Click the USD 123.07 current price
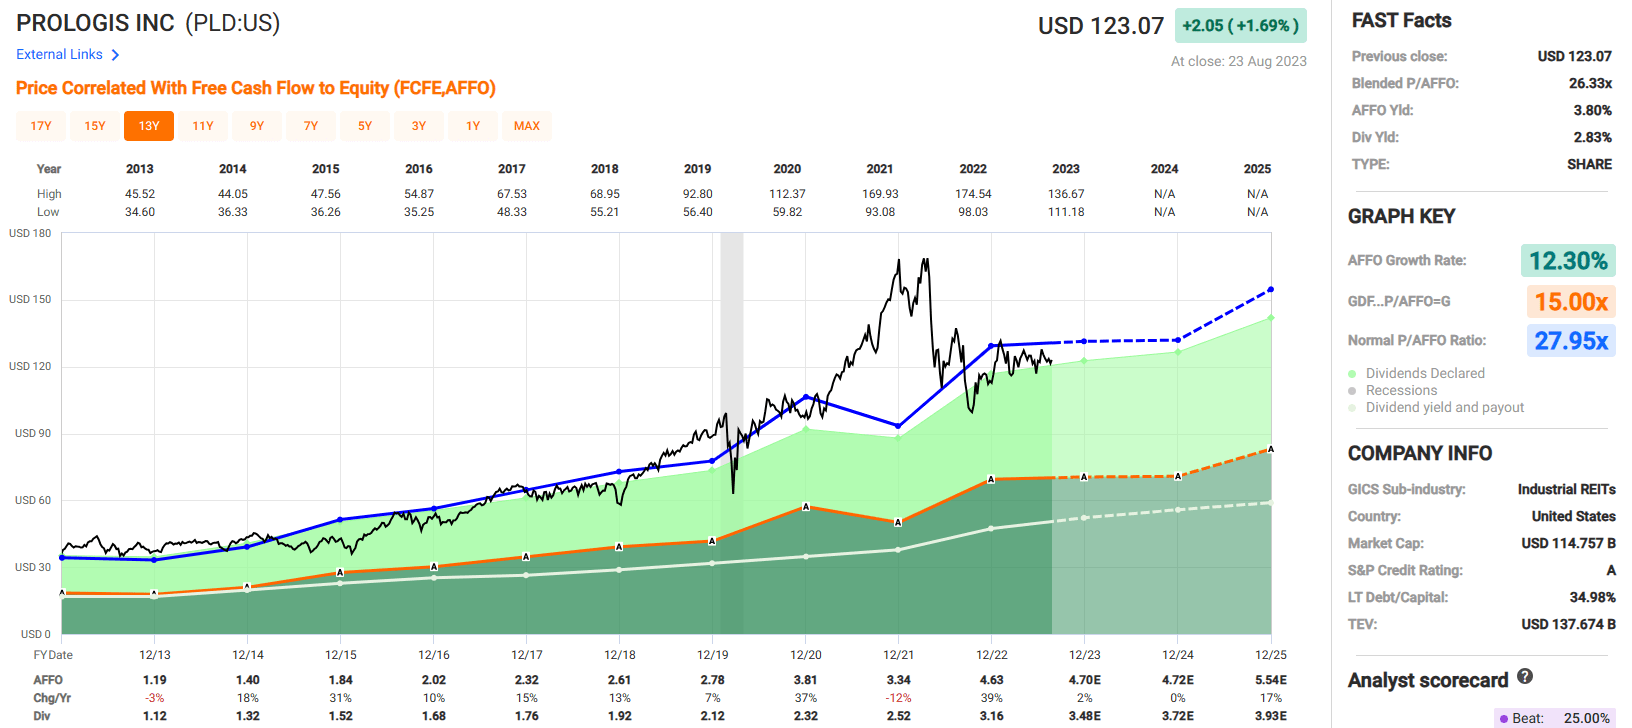 (1101, 26)
